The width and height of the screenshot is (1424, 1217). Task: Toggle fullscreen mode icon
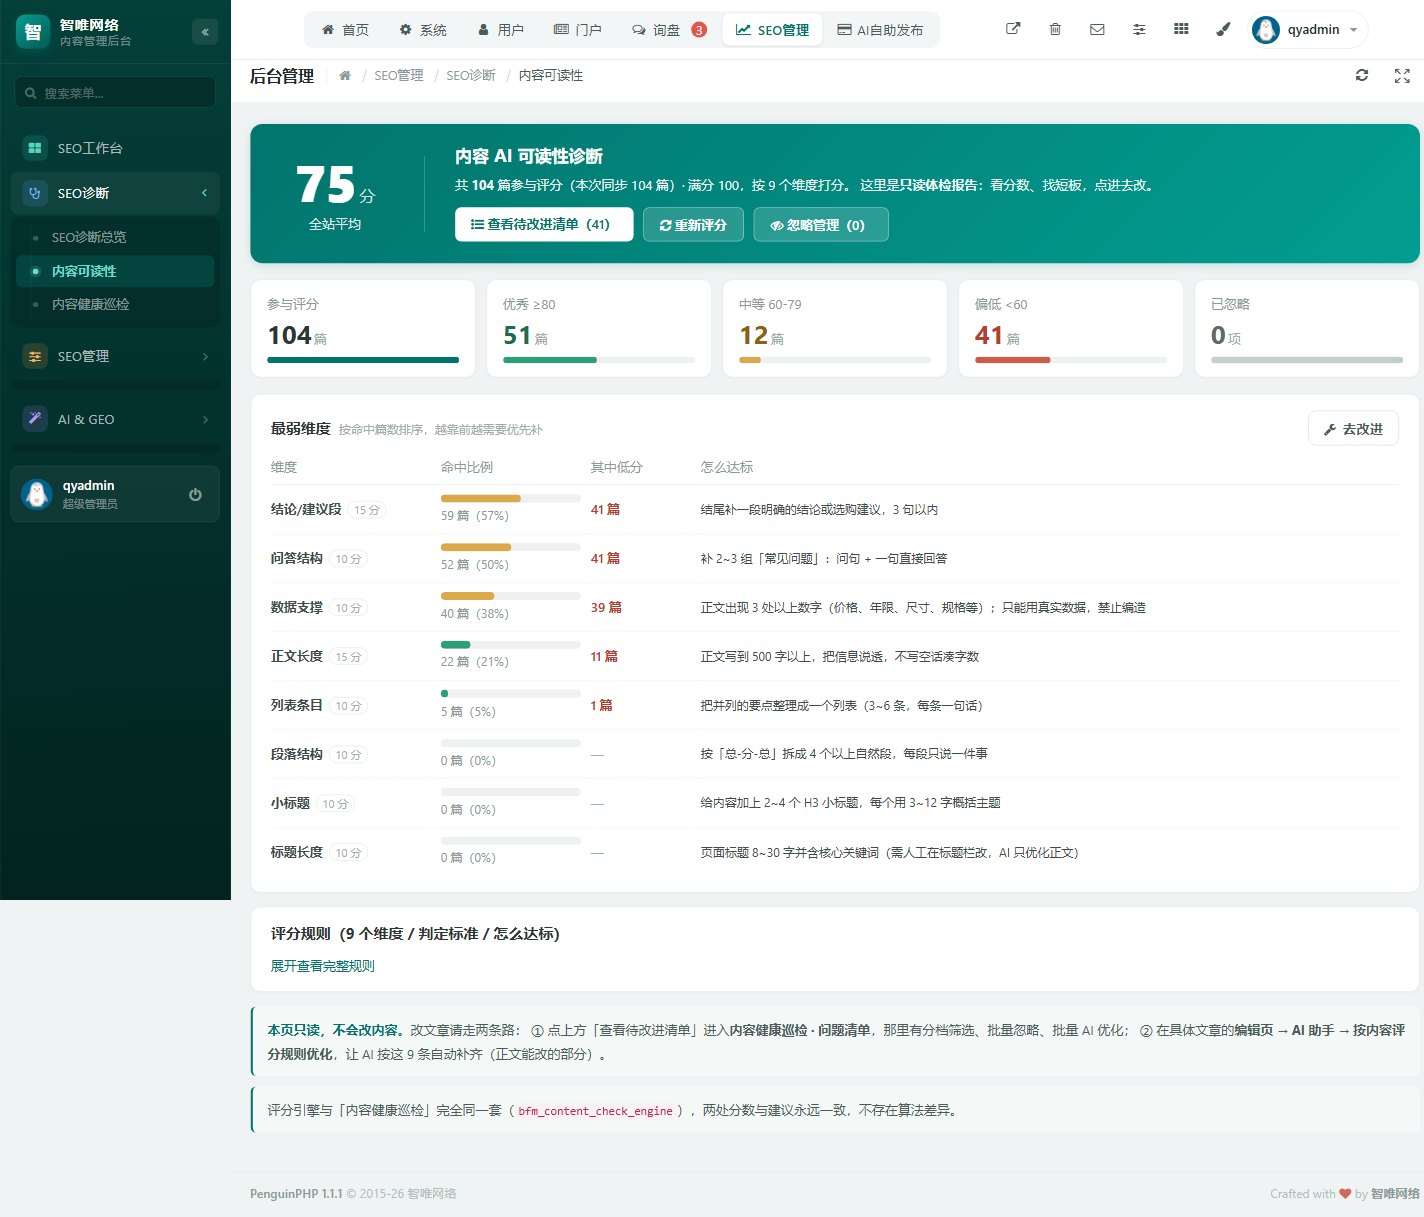1402,75
